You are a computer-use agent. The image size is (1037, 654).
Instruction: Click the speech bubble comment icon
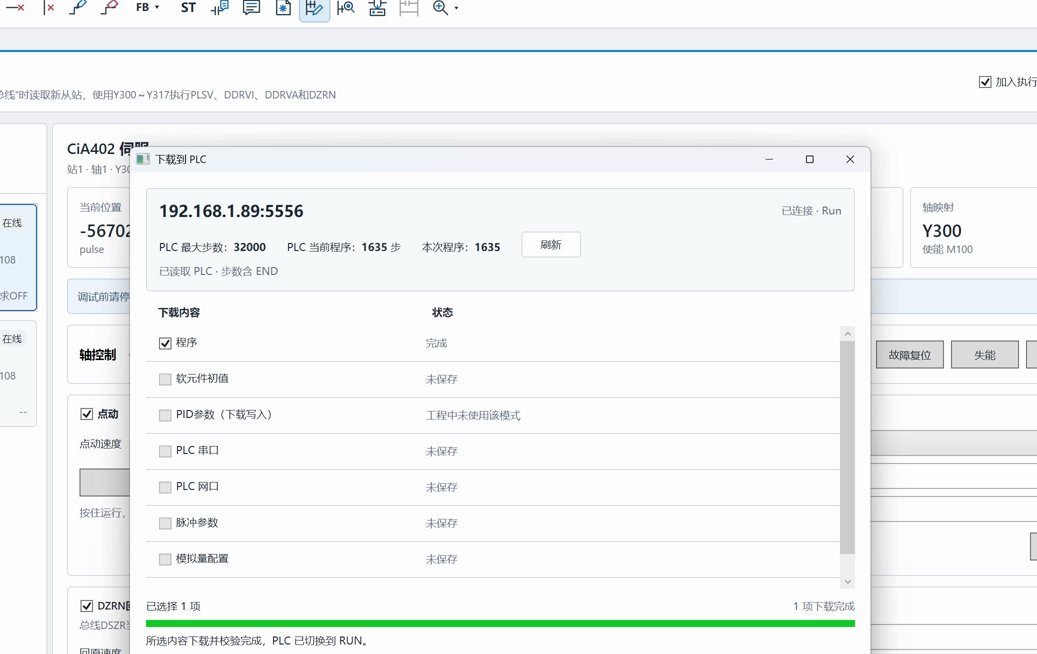coord(251,7)
